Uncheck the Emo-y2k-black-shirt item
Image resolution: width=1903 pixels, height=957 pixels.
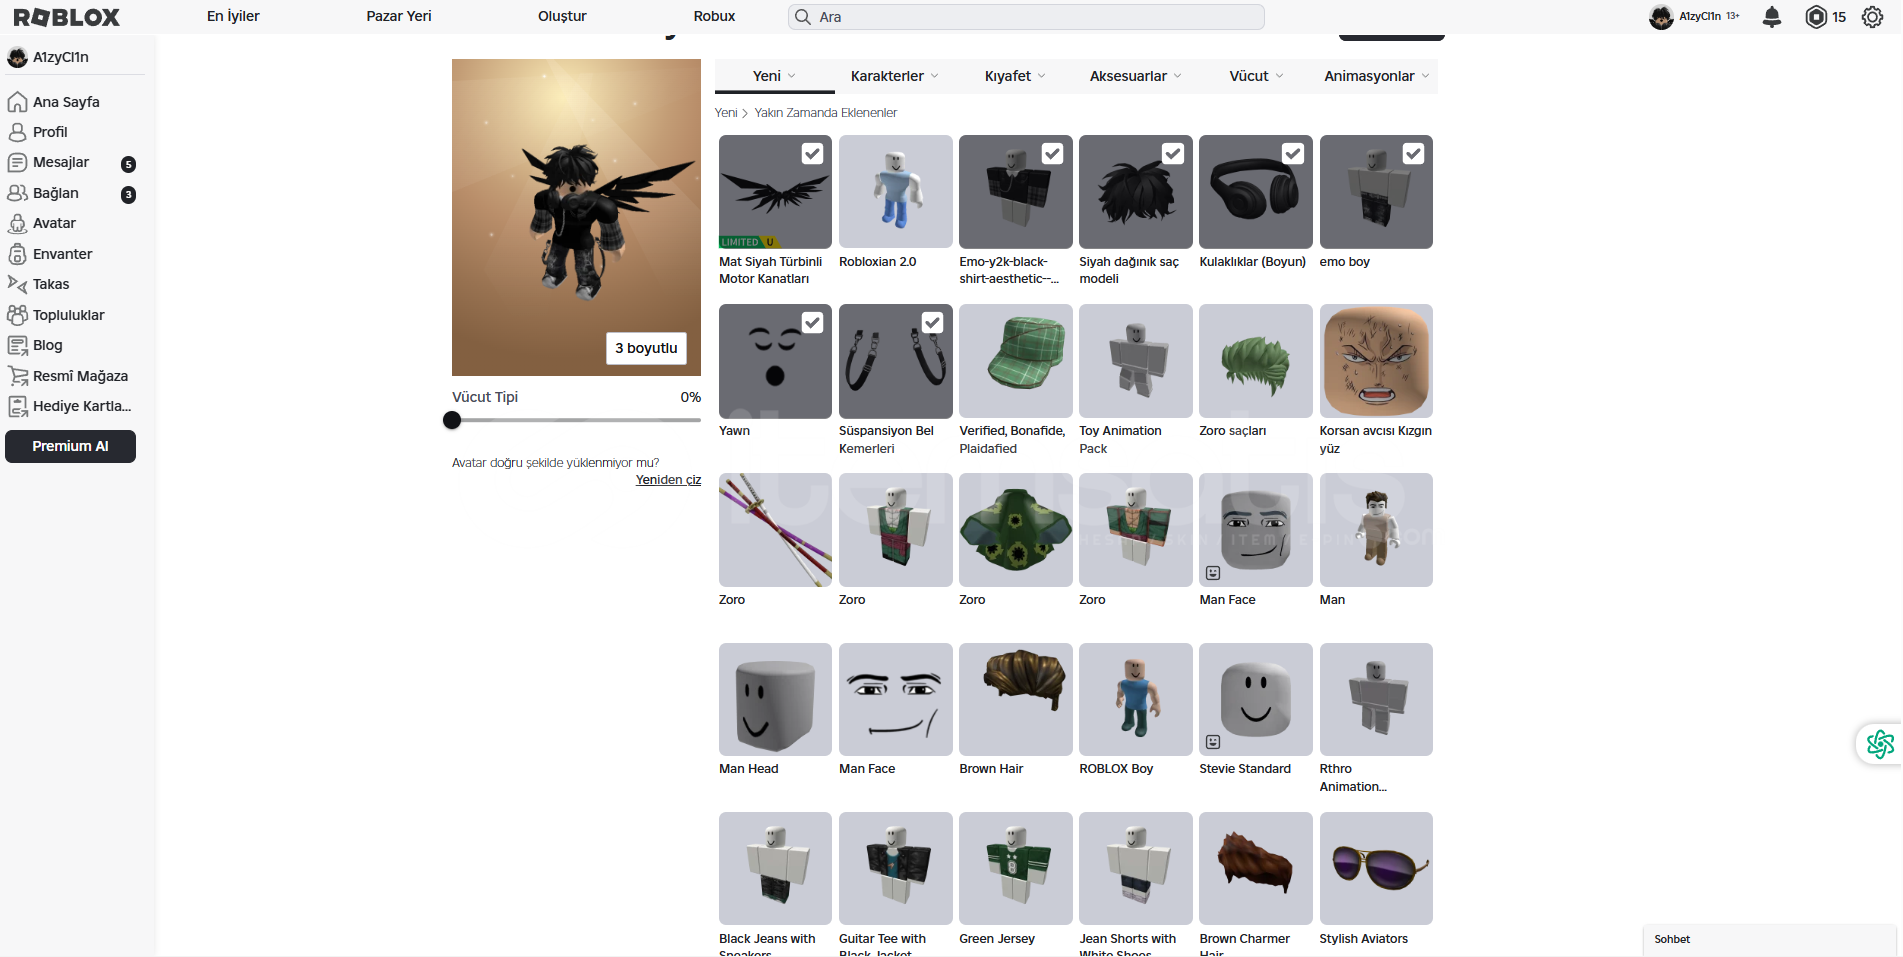tap(1052, 153)
